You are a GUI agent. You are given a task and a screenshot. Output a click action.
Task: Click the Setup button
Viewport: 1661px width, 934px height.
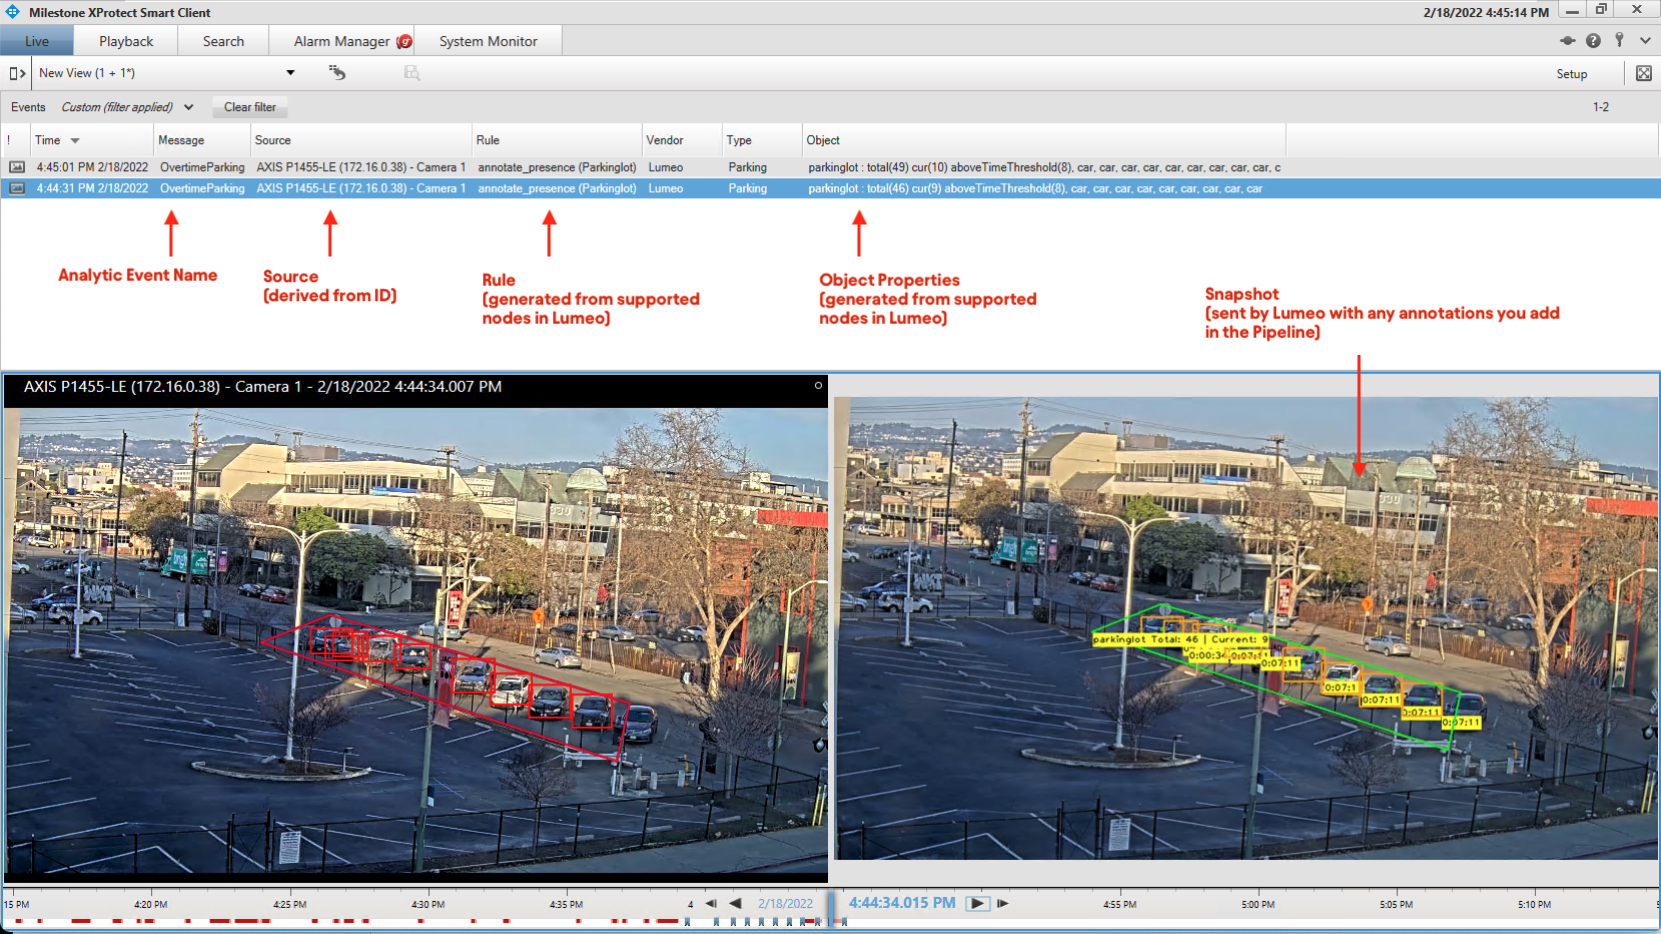click(x=1571, y=74)
